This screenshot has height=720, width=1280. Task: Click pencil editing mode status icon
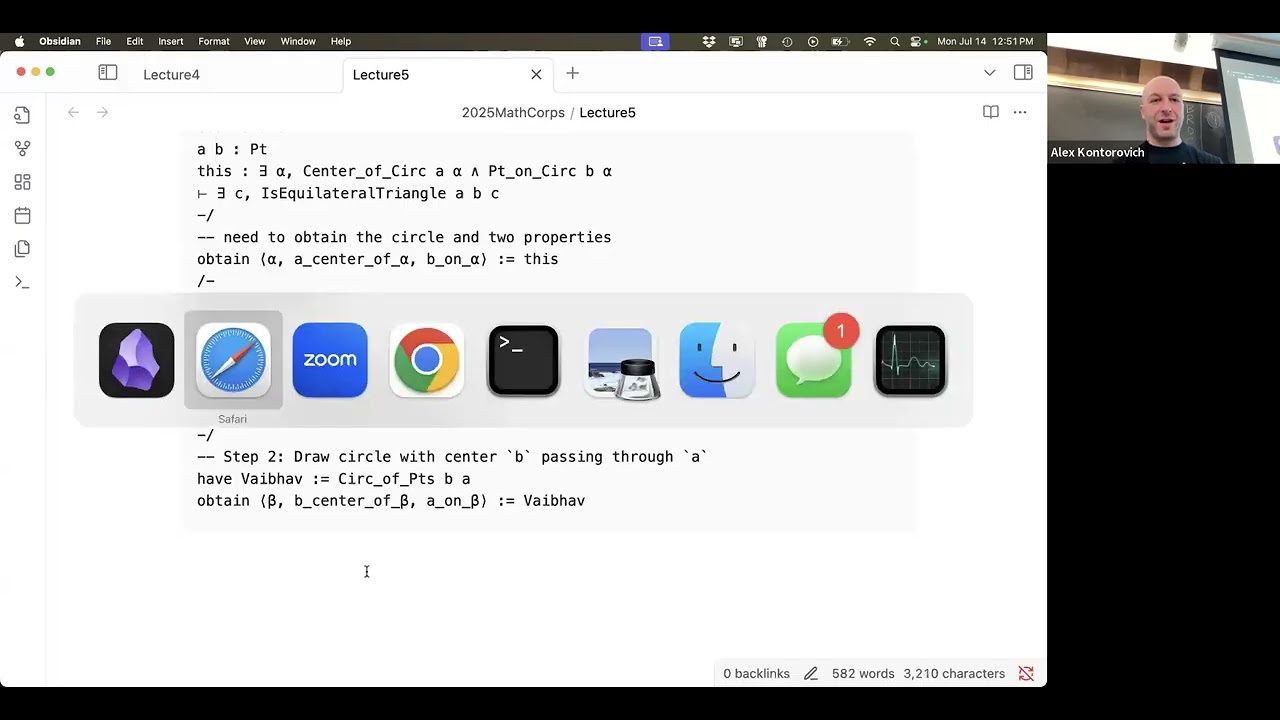pos(811,673)
